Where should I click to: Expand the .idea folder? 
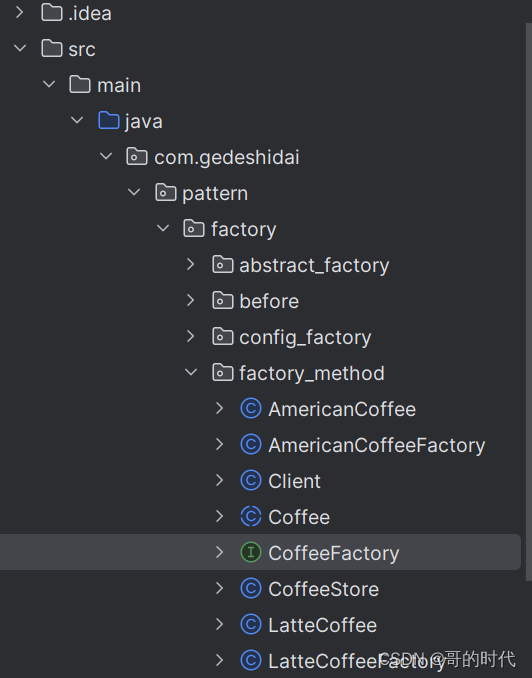point(19,13)
